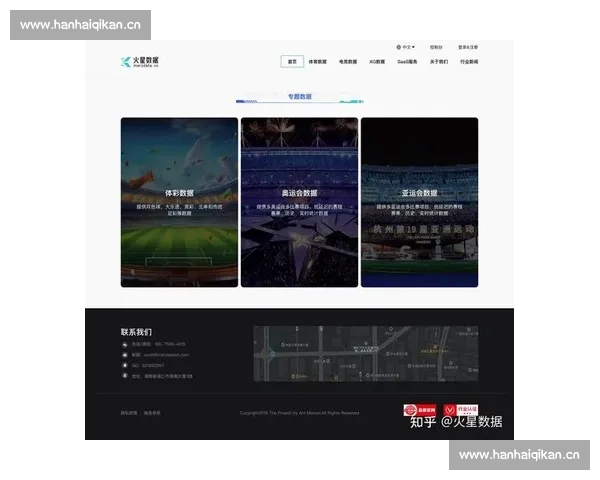This screenshot has width=600, height=480.
Task: Click the QQ icon in contact list
Action: click(125, 366)
